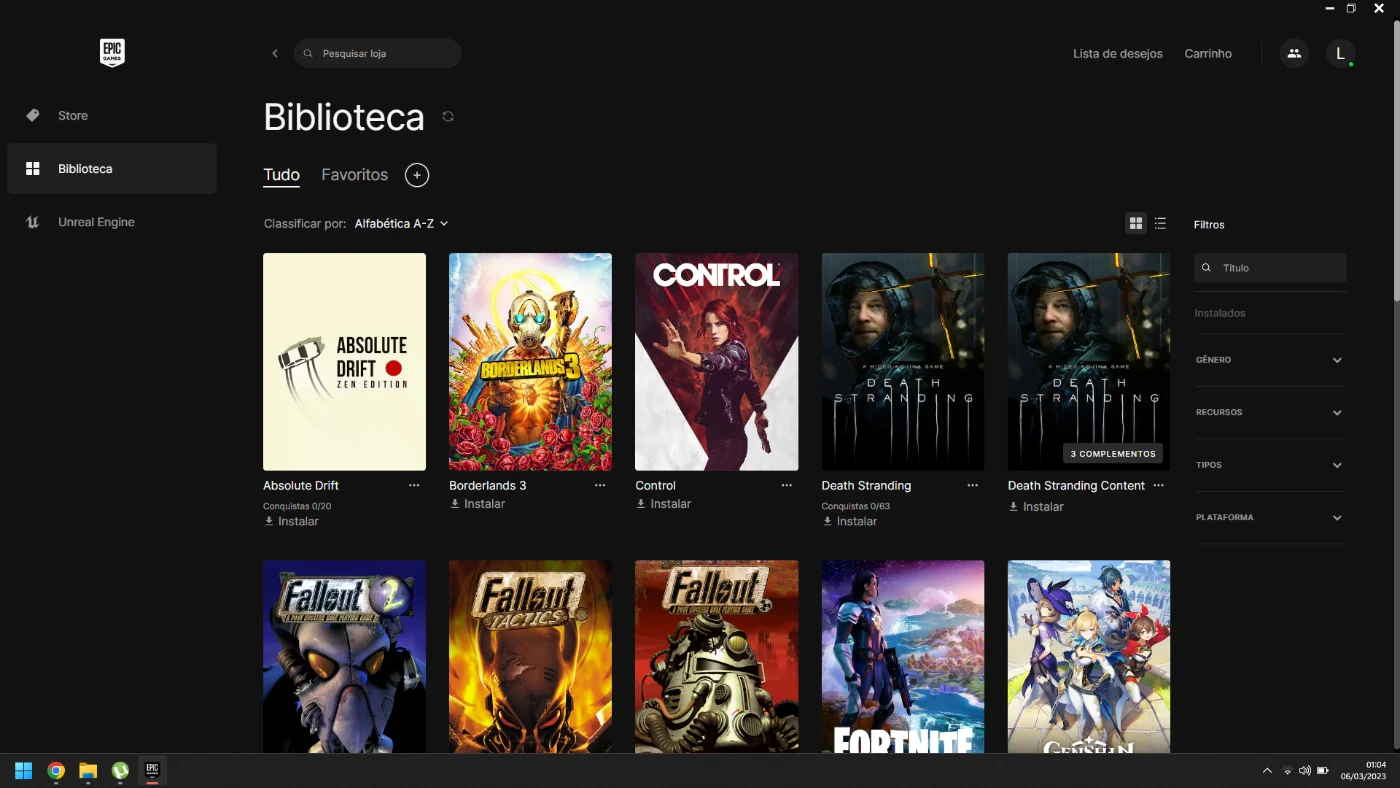Click download icon under Borderlands 3
Screen dimensions: 1400x788
point(455,504)
